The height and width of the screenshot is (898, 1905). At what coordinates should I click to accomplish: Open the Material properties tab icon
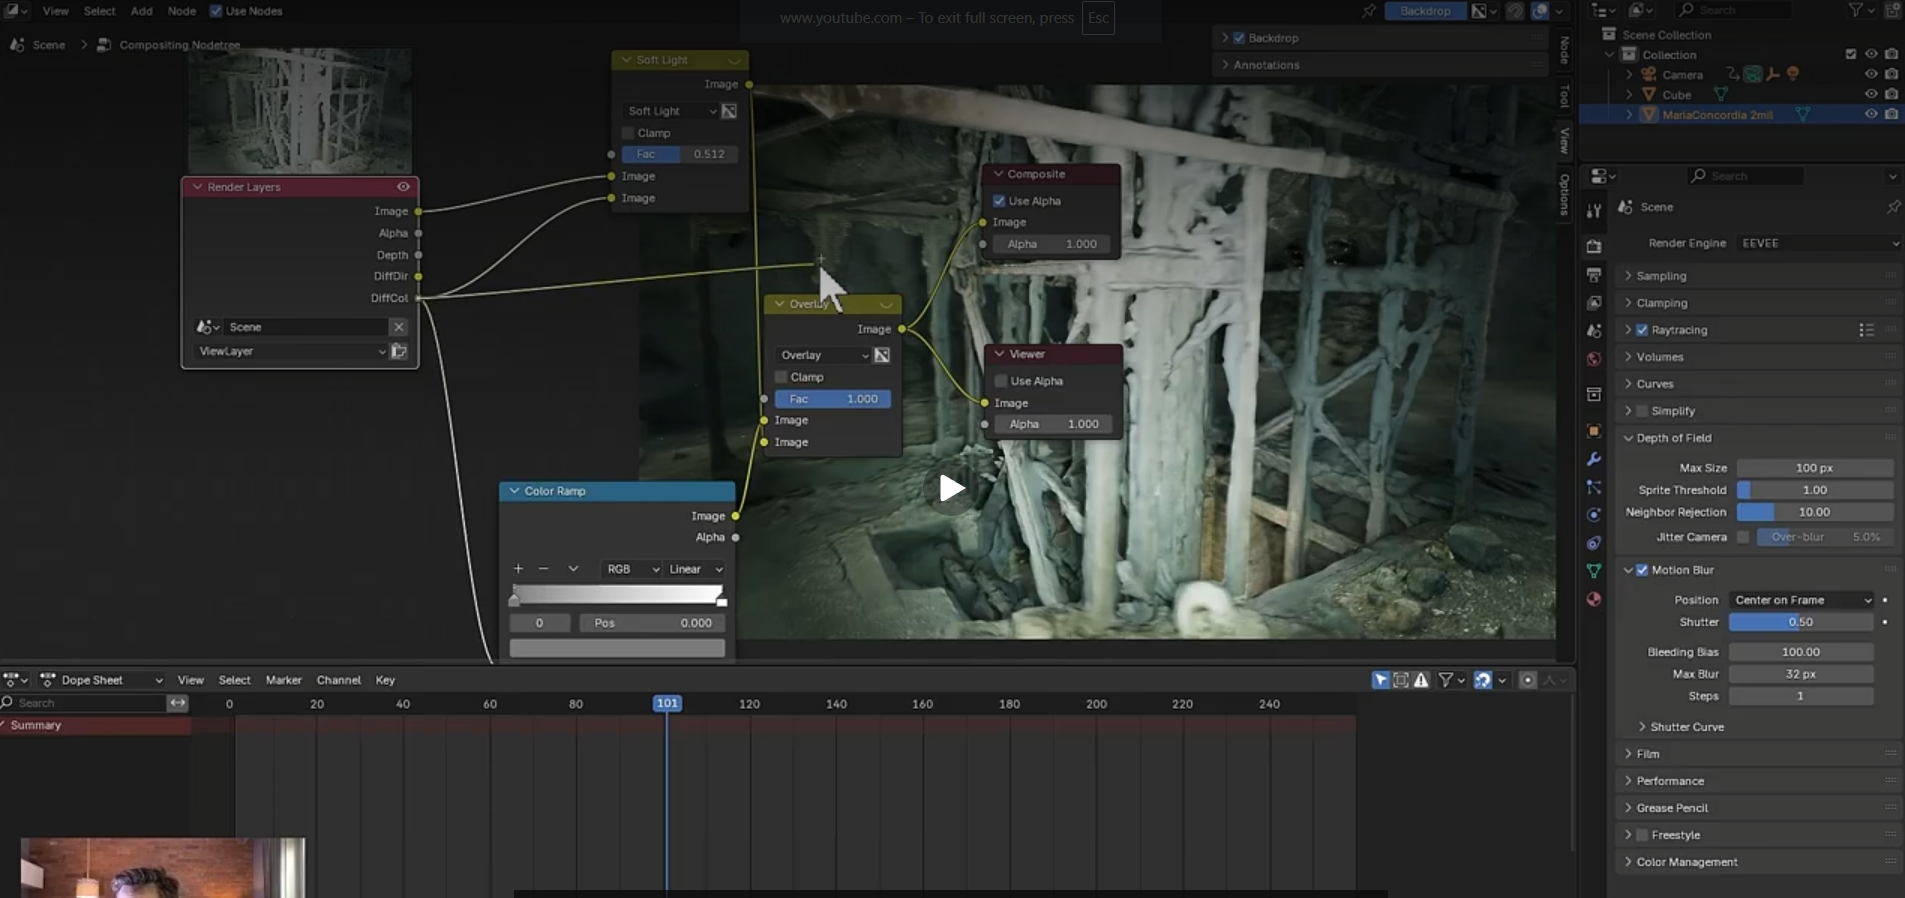(x=1594, y=599)
